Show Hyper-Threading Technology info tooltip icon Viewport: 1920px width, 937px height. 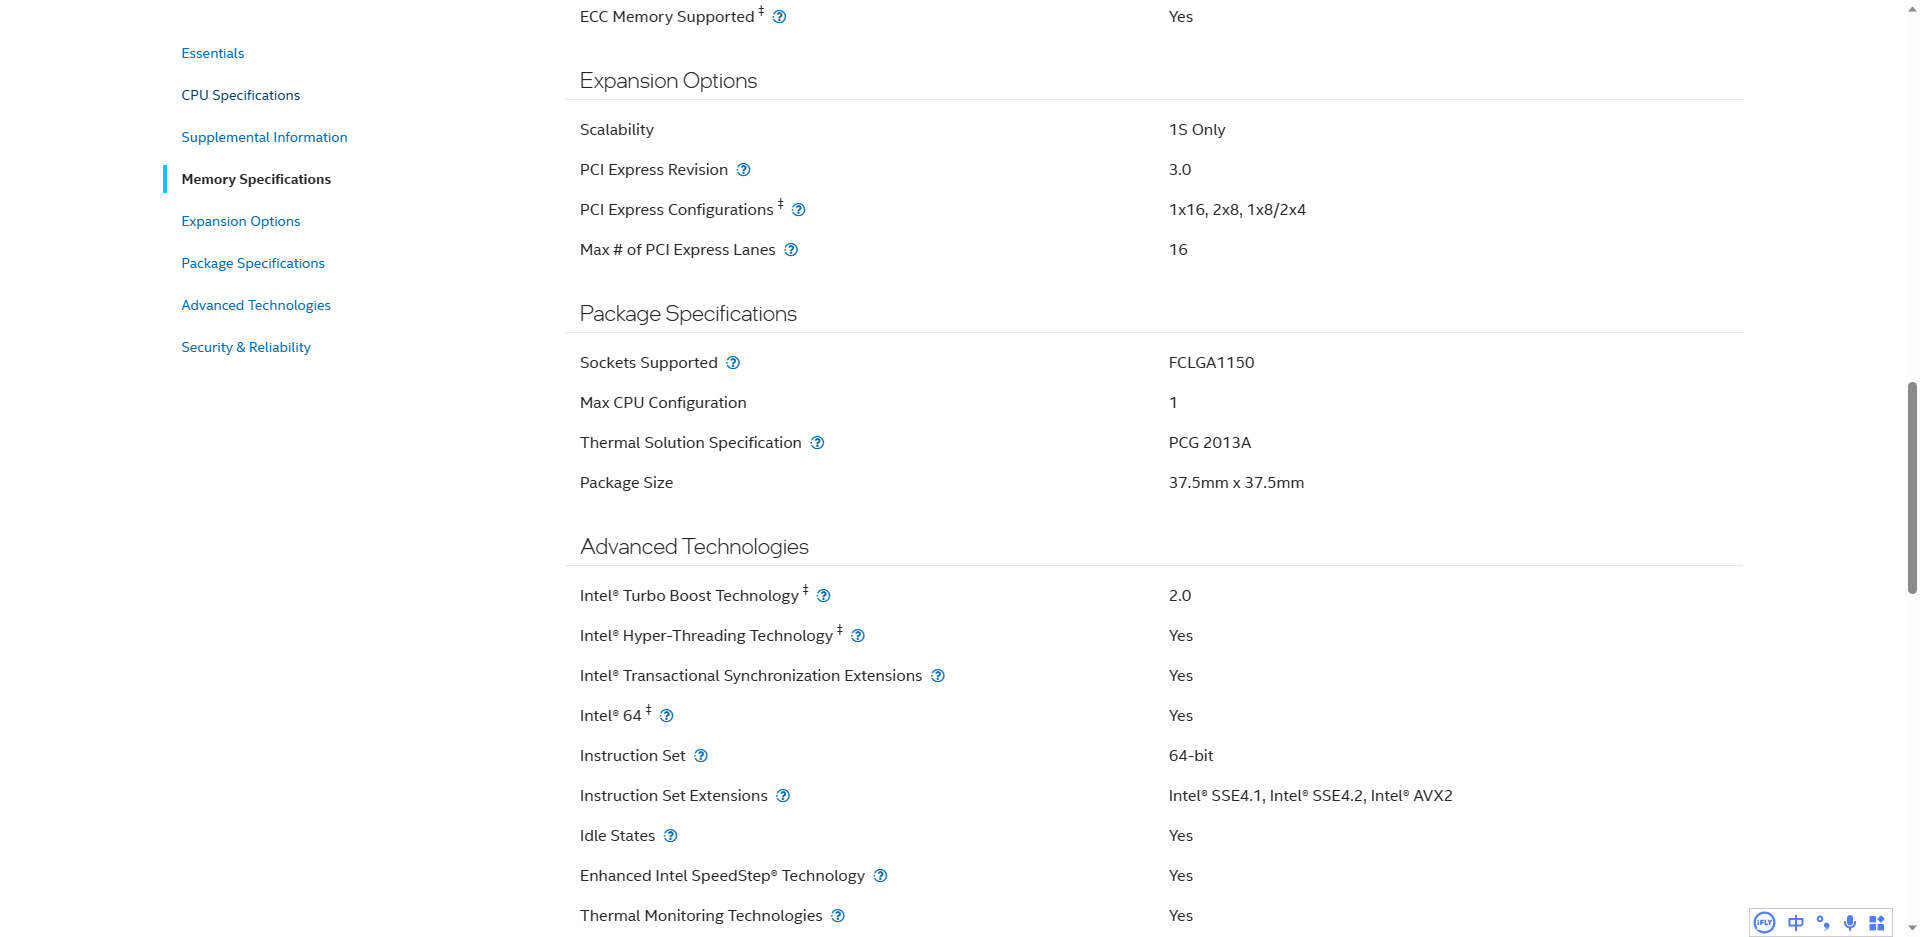tap(858, 636)
